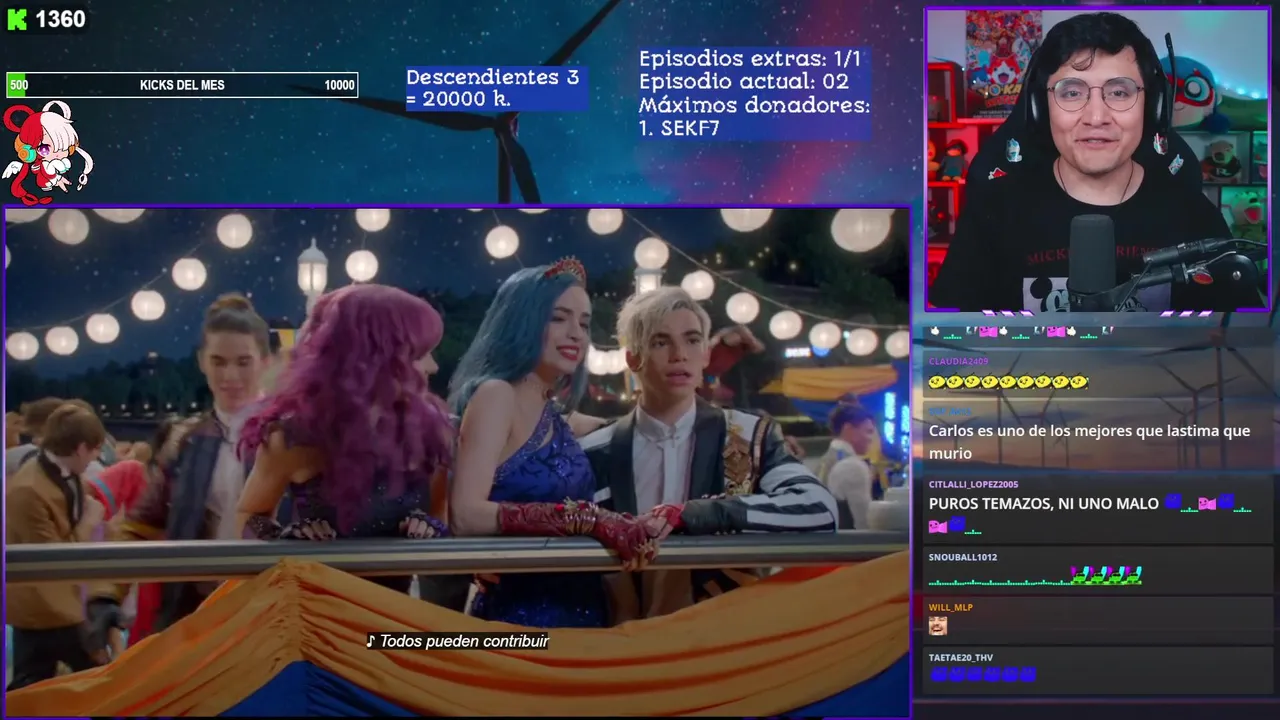Click the SNOUBALL1012 username in chat
The width and height of the screenshot is (1280, 720).
pos(962,557)
